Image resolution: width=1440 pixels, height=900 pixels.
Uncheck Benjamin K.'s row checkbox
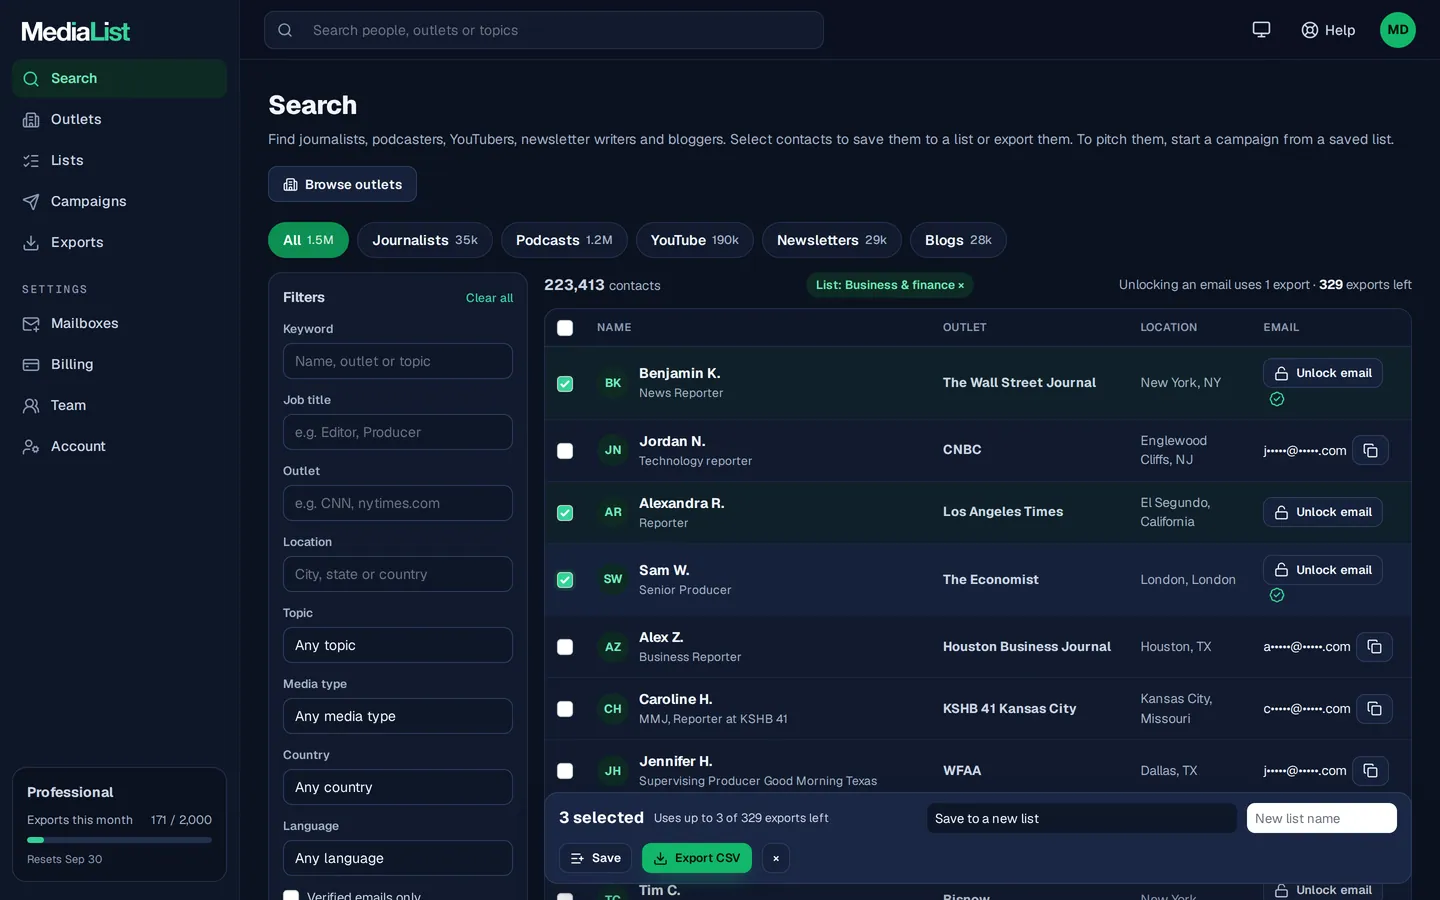(x=565, y=384)
